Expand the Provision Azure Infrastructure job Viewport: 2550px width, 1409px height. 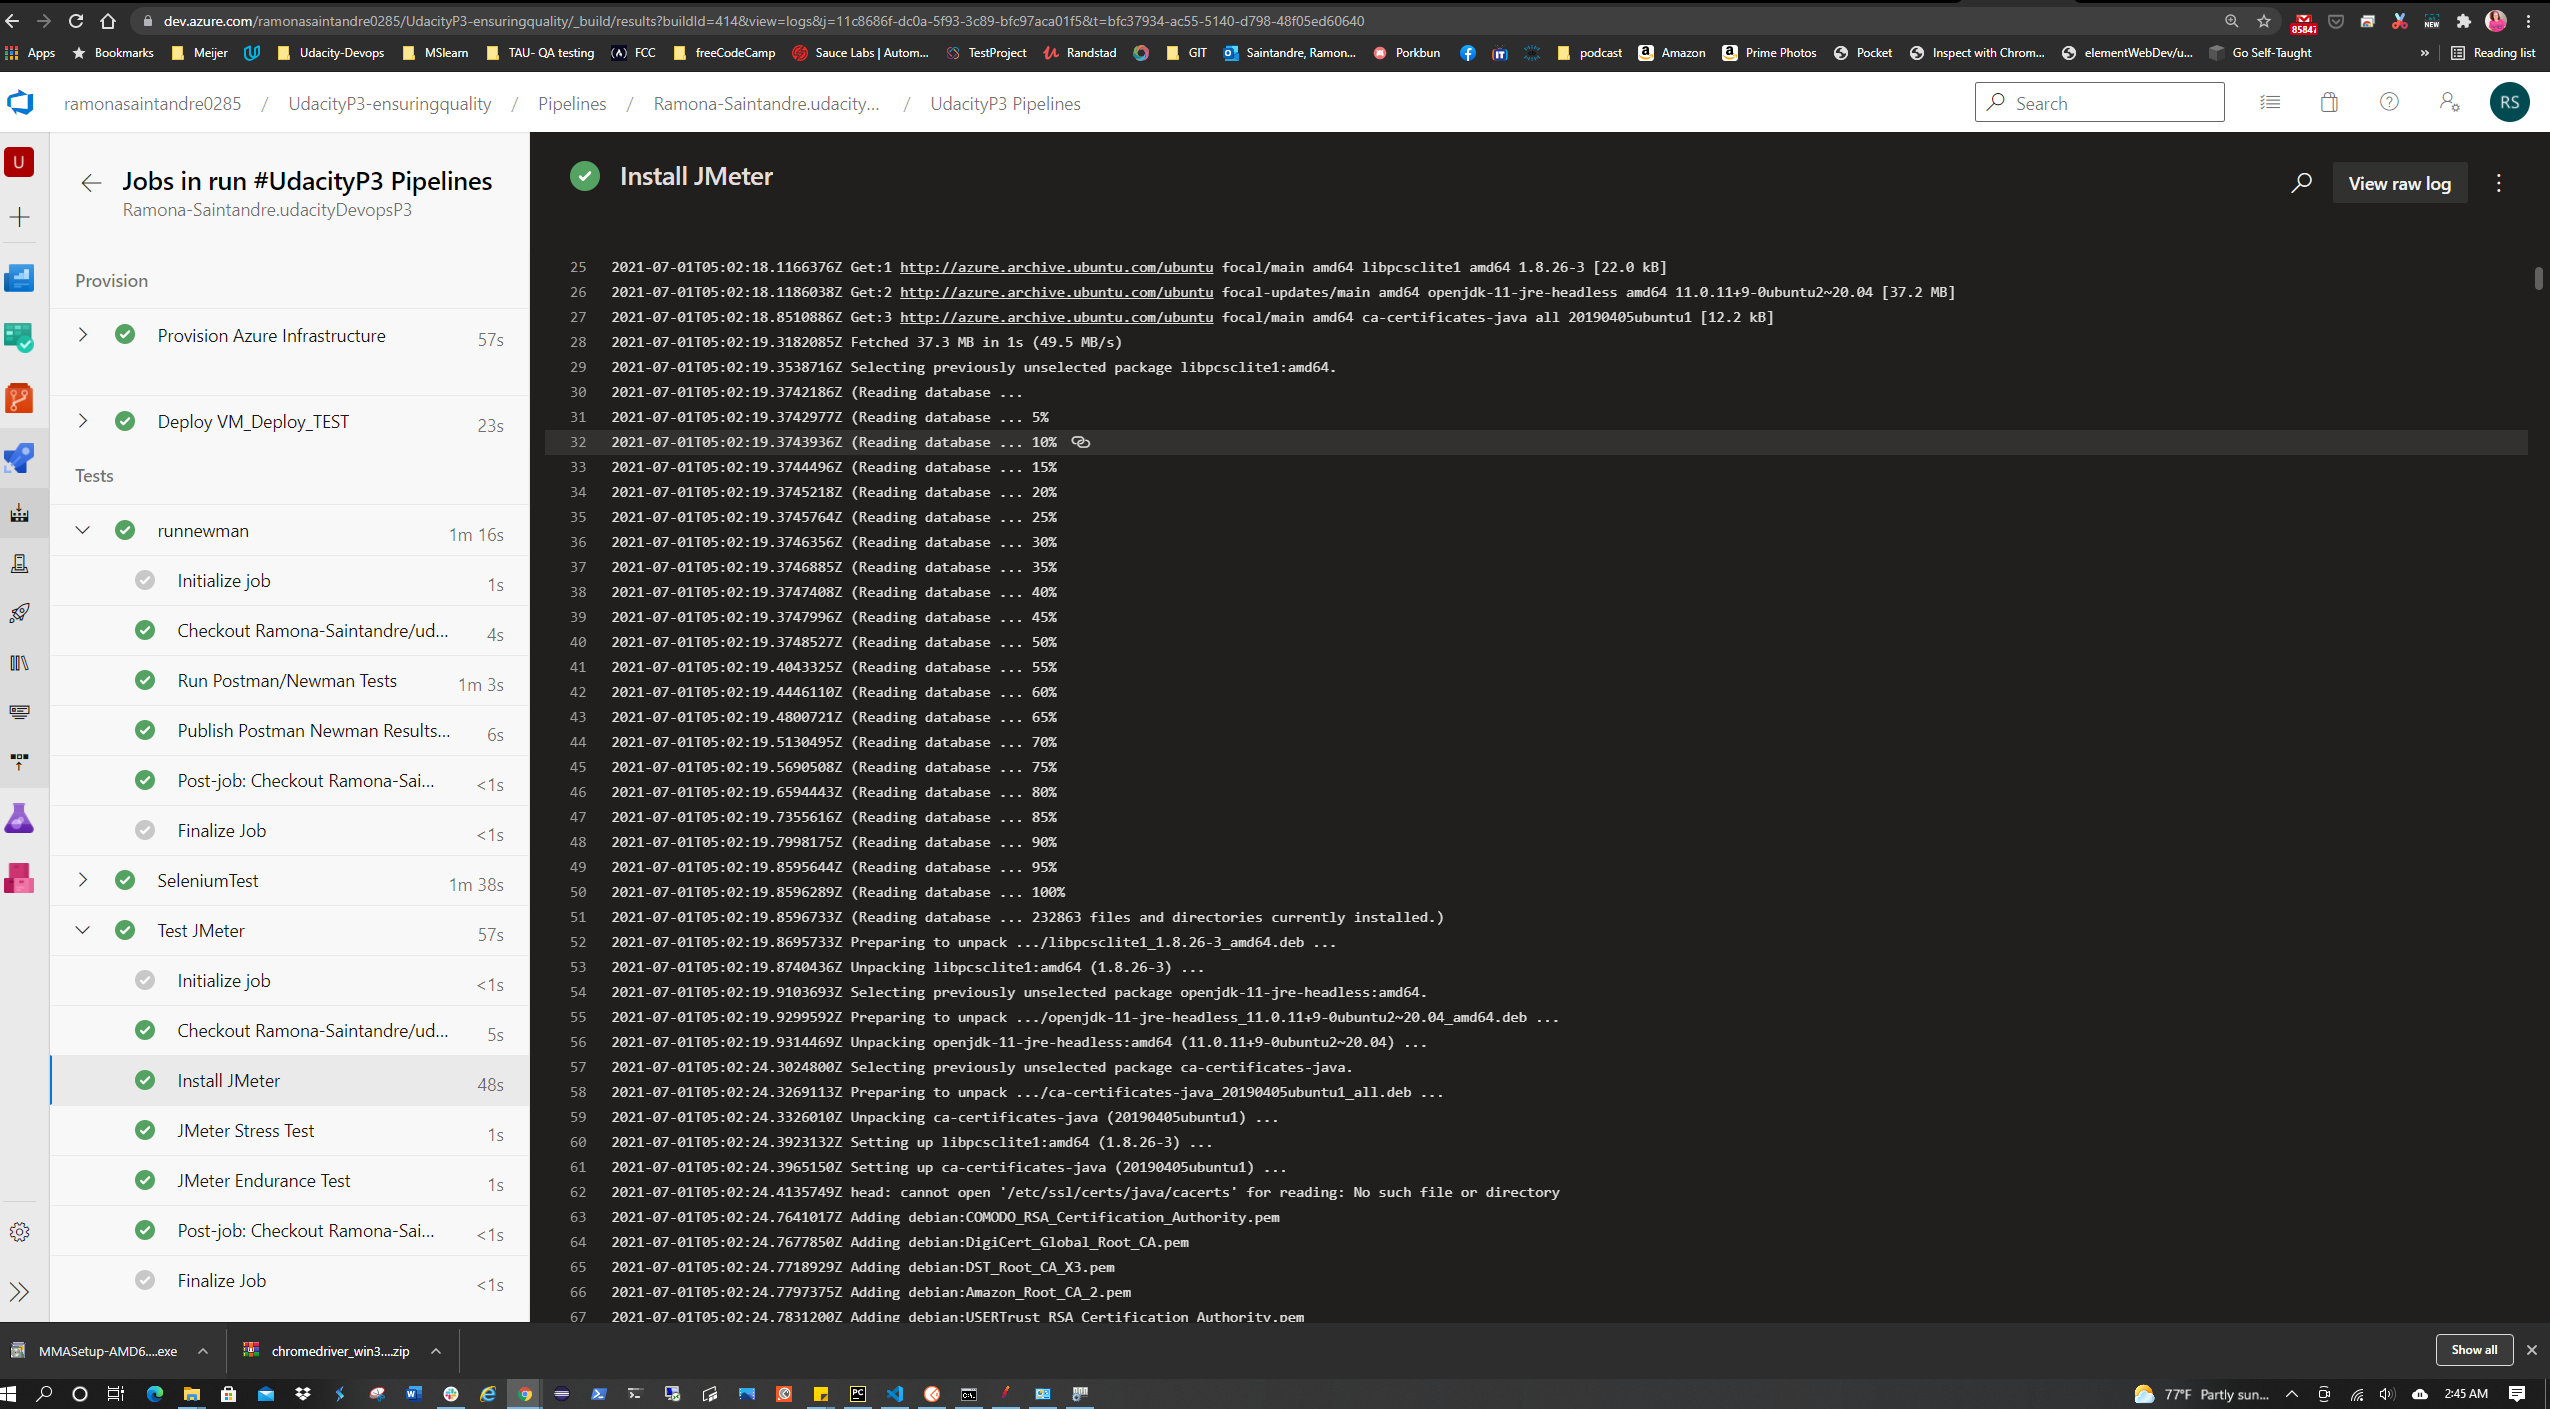coord(80,335)
